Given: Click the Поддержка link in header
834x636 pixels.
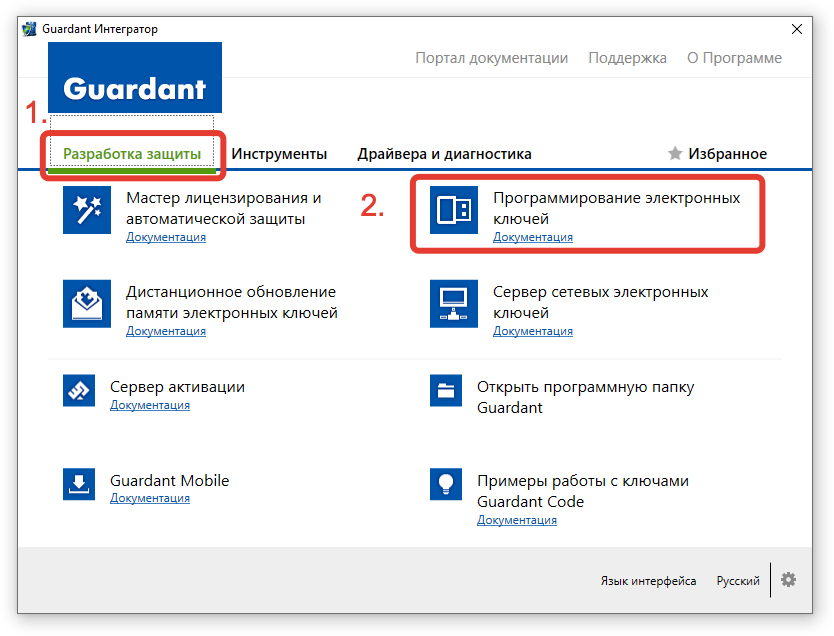Looking at the screenshot, I should pos(627,58).
